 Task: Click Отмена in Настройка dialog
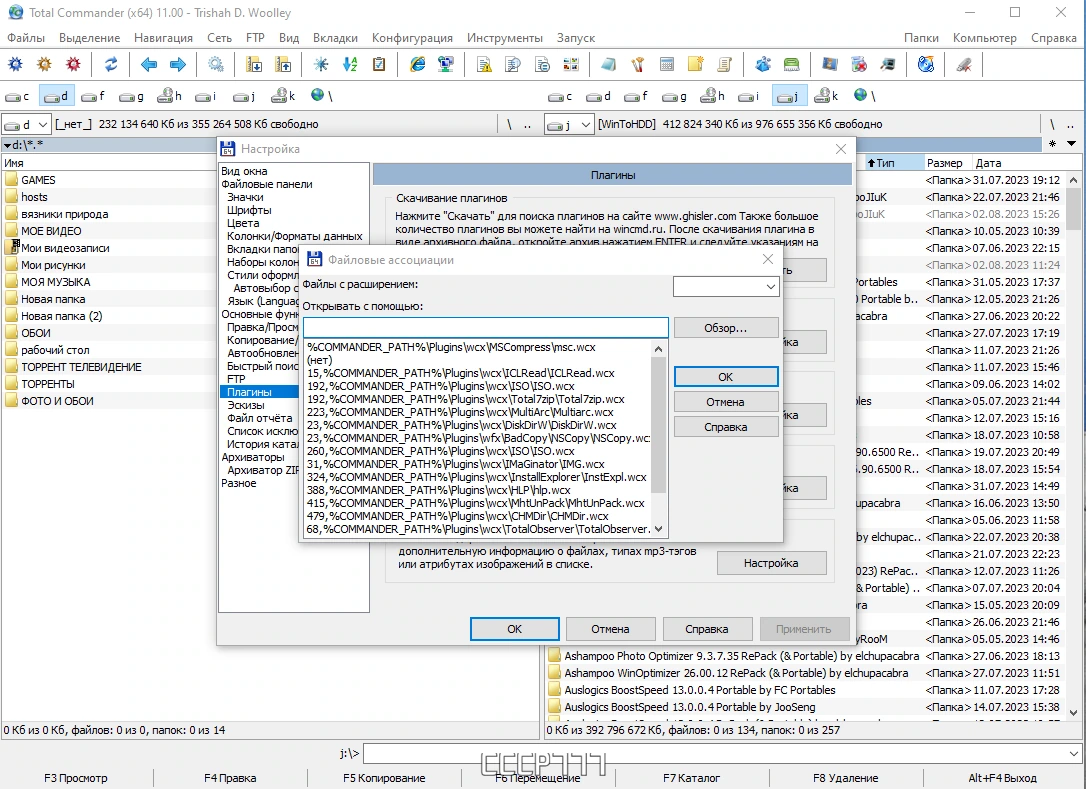point(610,629)
